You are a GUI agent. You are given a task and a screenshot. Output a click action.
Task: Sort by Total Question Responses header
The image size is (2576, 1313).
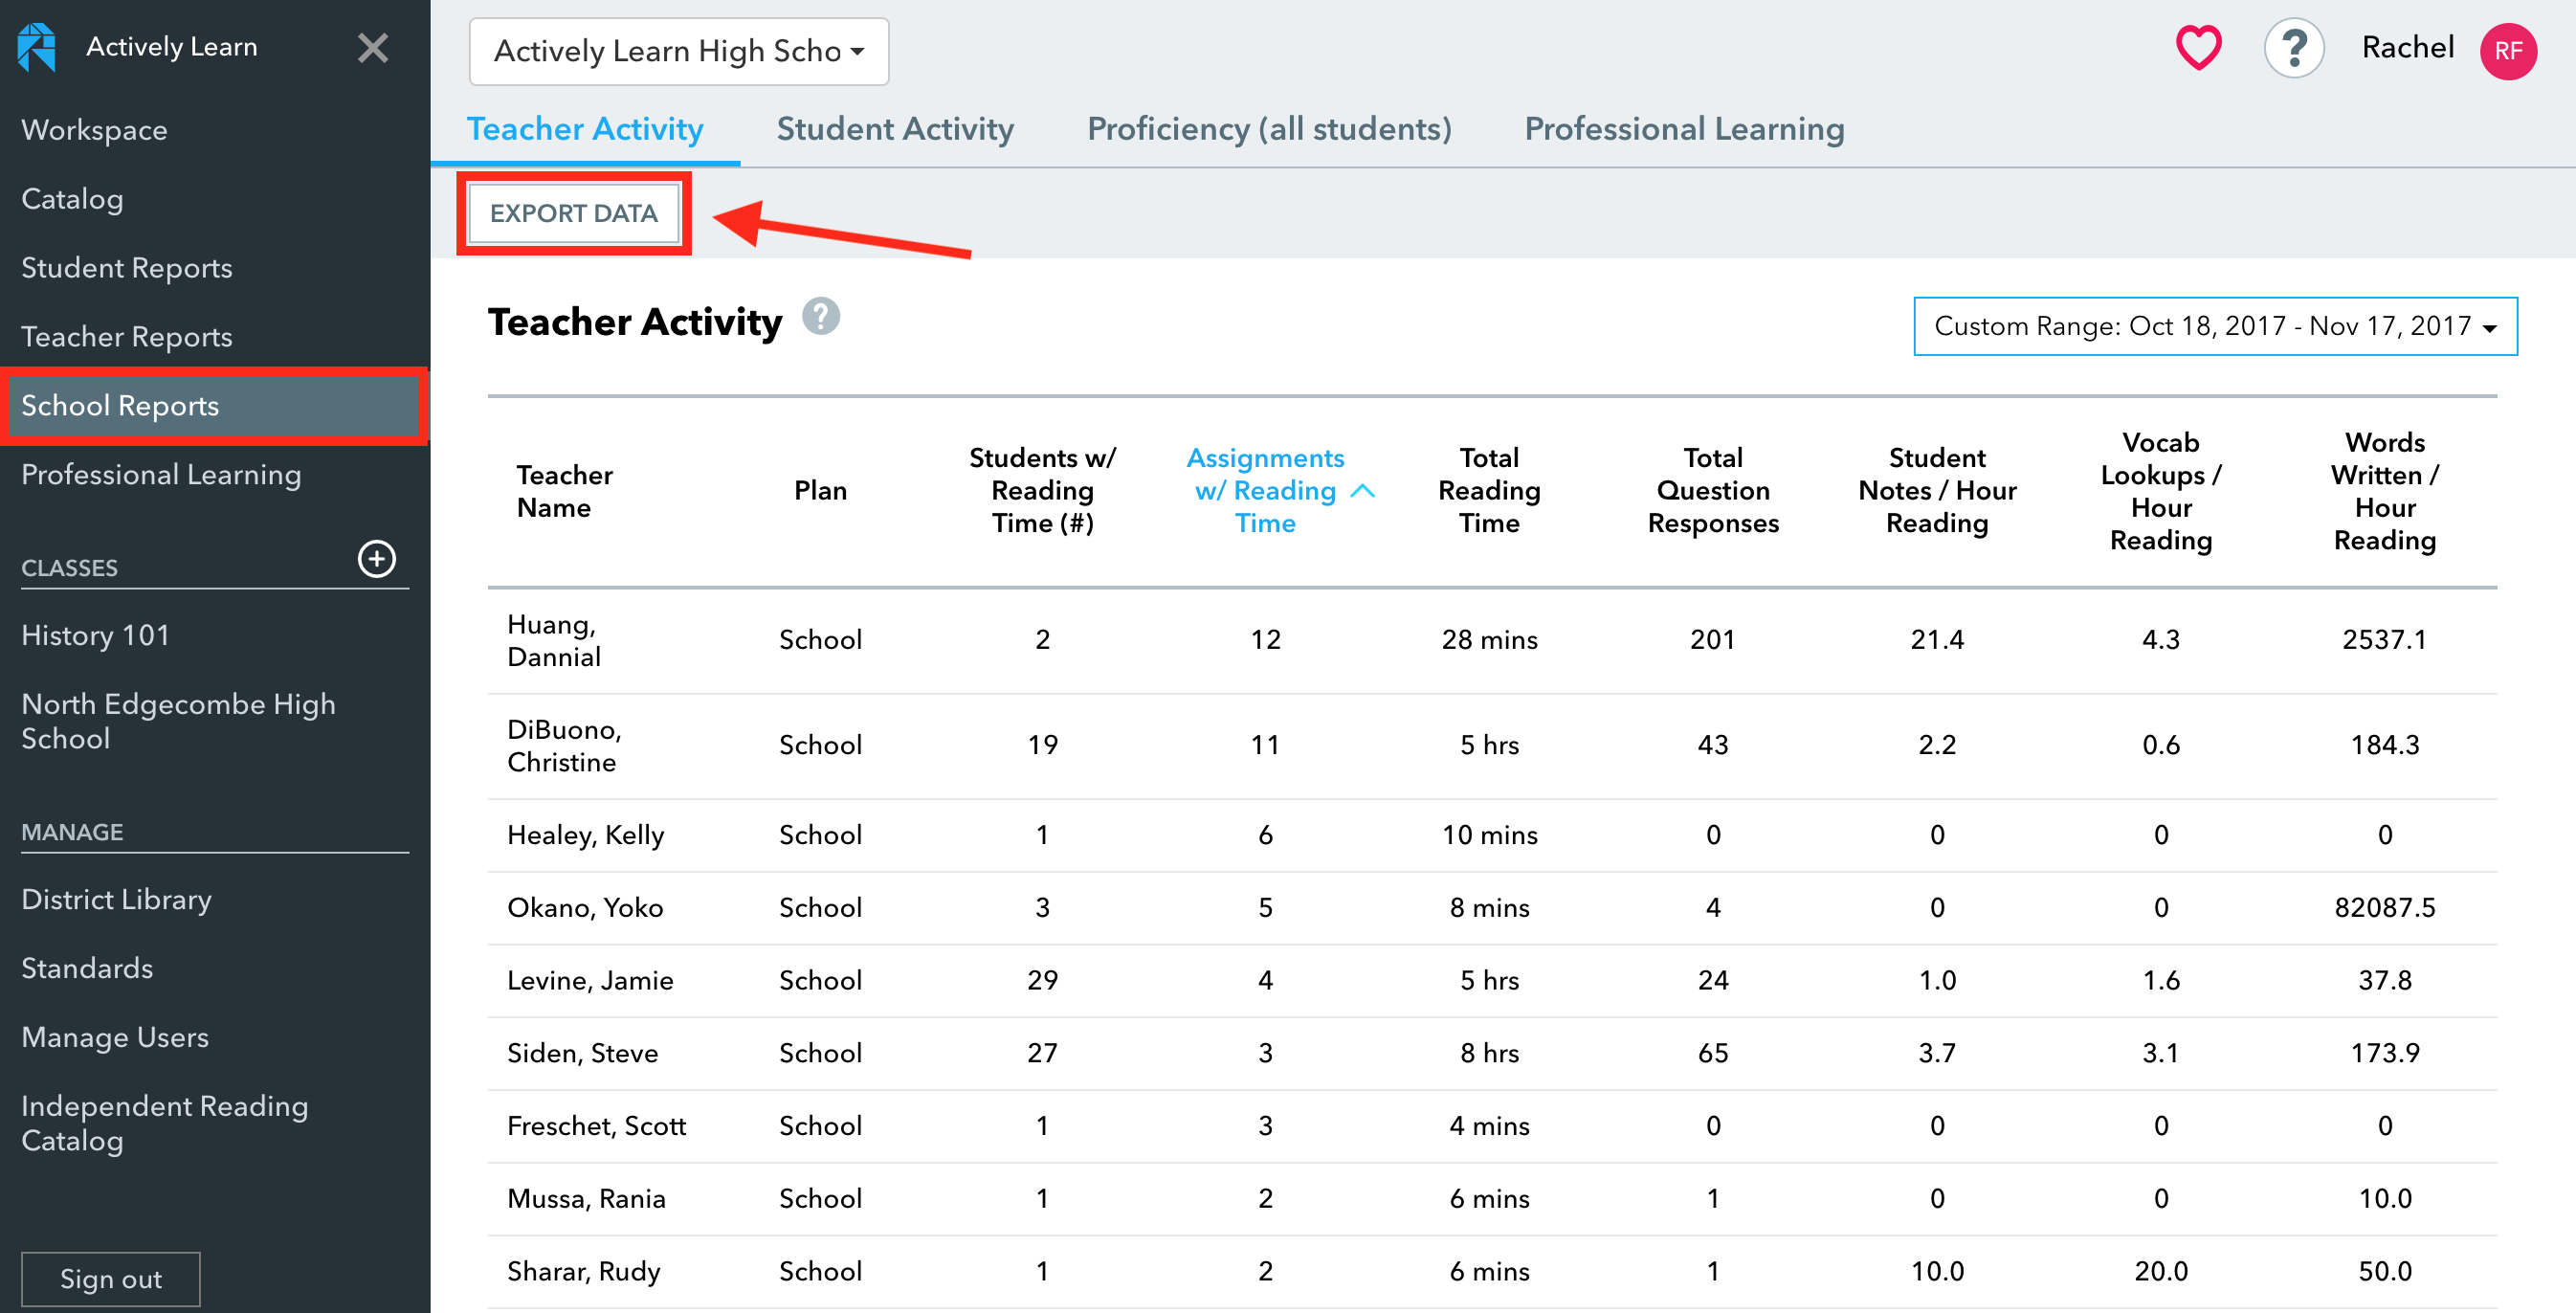(1713, 491)
